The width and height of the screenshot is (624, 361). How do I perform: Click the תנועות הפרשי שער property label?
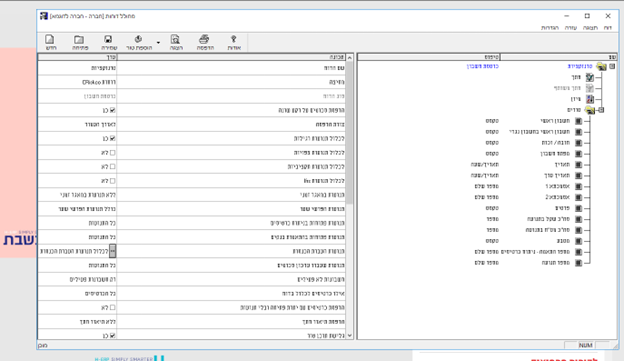[x=322, y=209]
